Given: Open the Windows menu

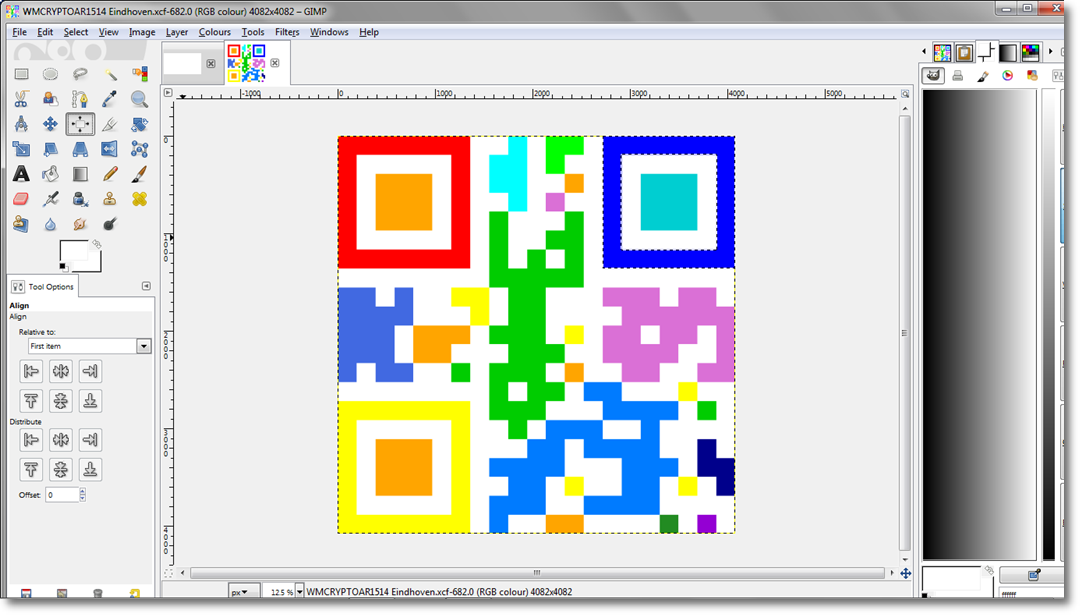Looking at the screenshot, I should click(329, 32).
